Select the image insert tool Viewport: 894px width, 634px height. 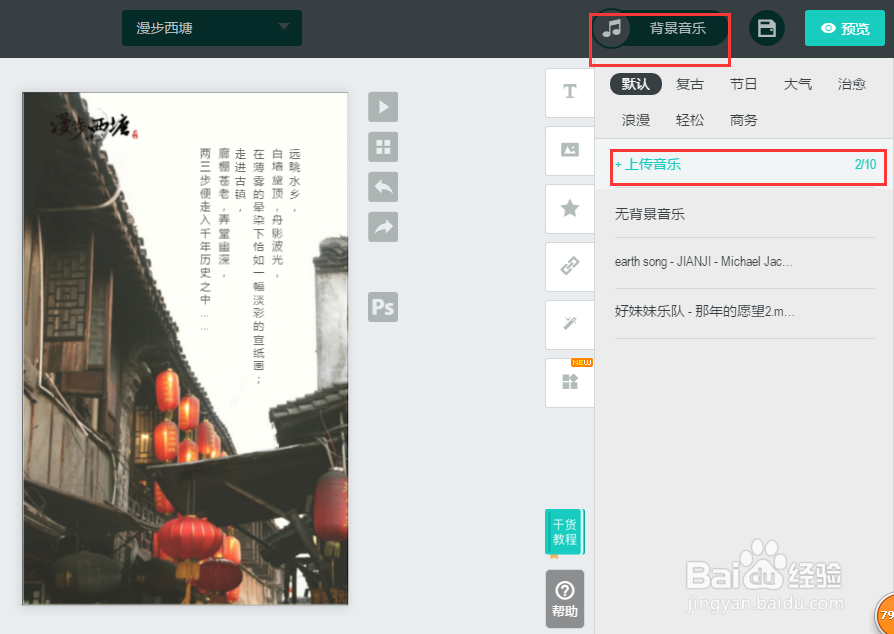570,151
